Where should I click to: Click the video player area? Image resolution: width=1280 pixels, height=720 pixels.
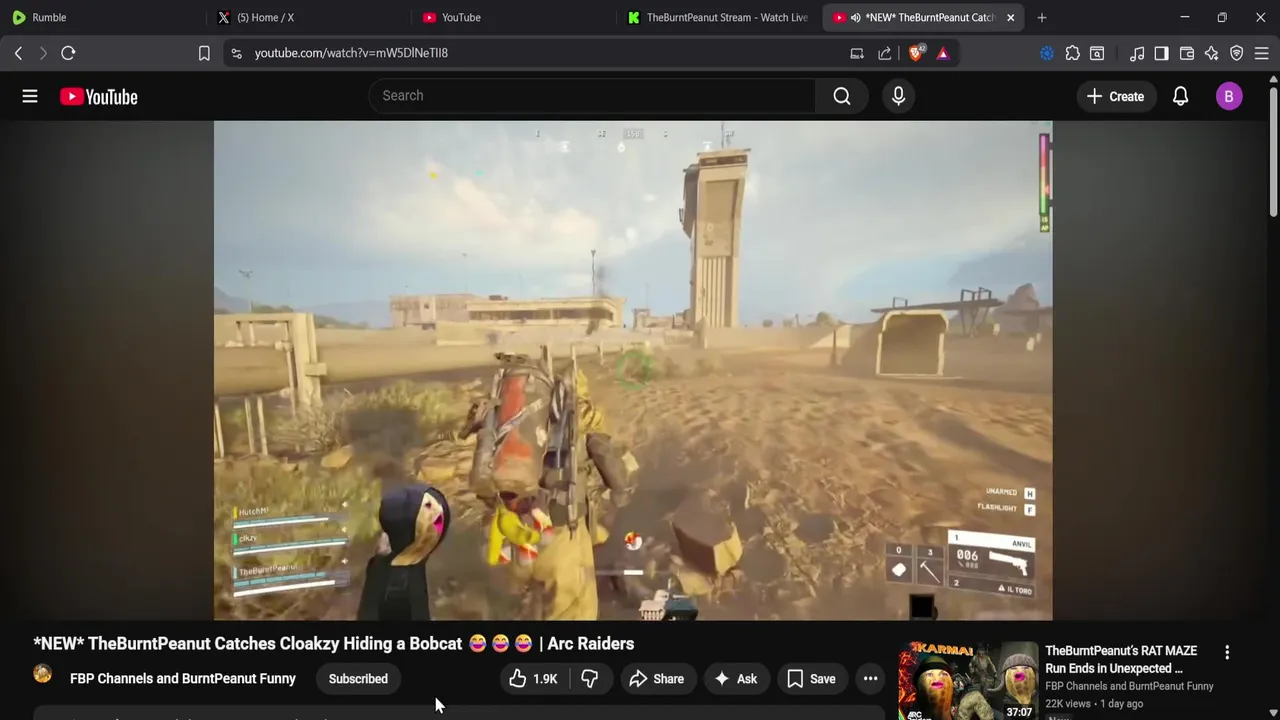(633, 370)
